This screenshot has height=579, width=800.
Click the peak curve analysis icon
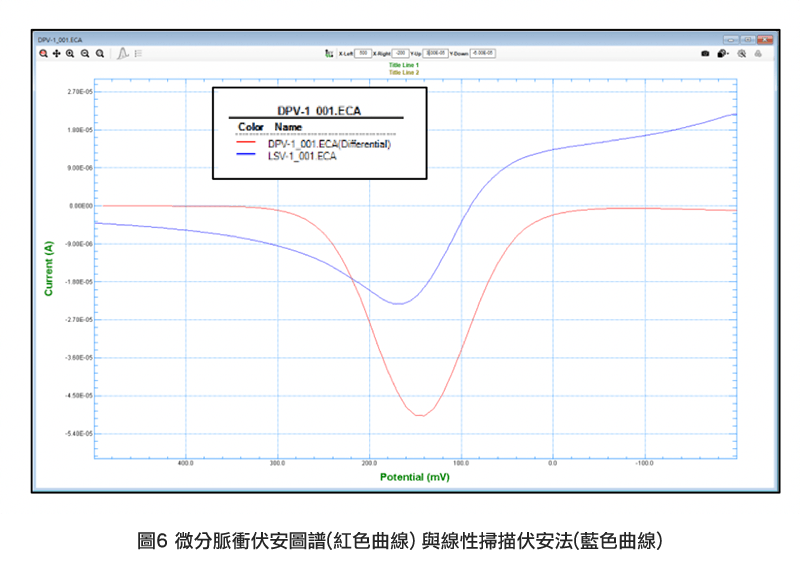click(x=121, y=53)
